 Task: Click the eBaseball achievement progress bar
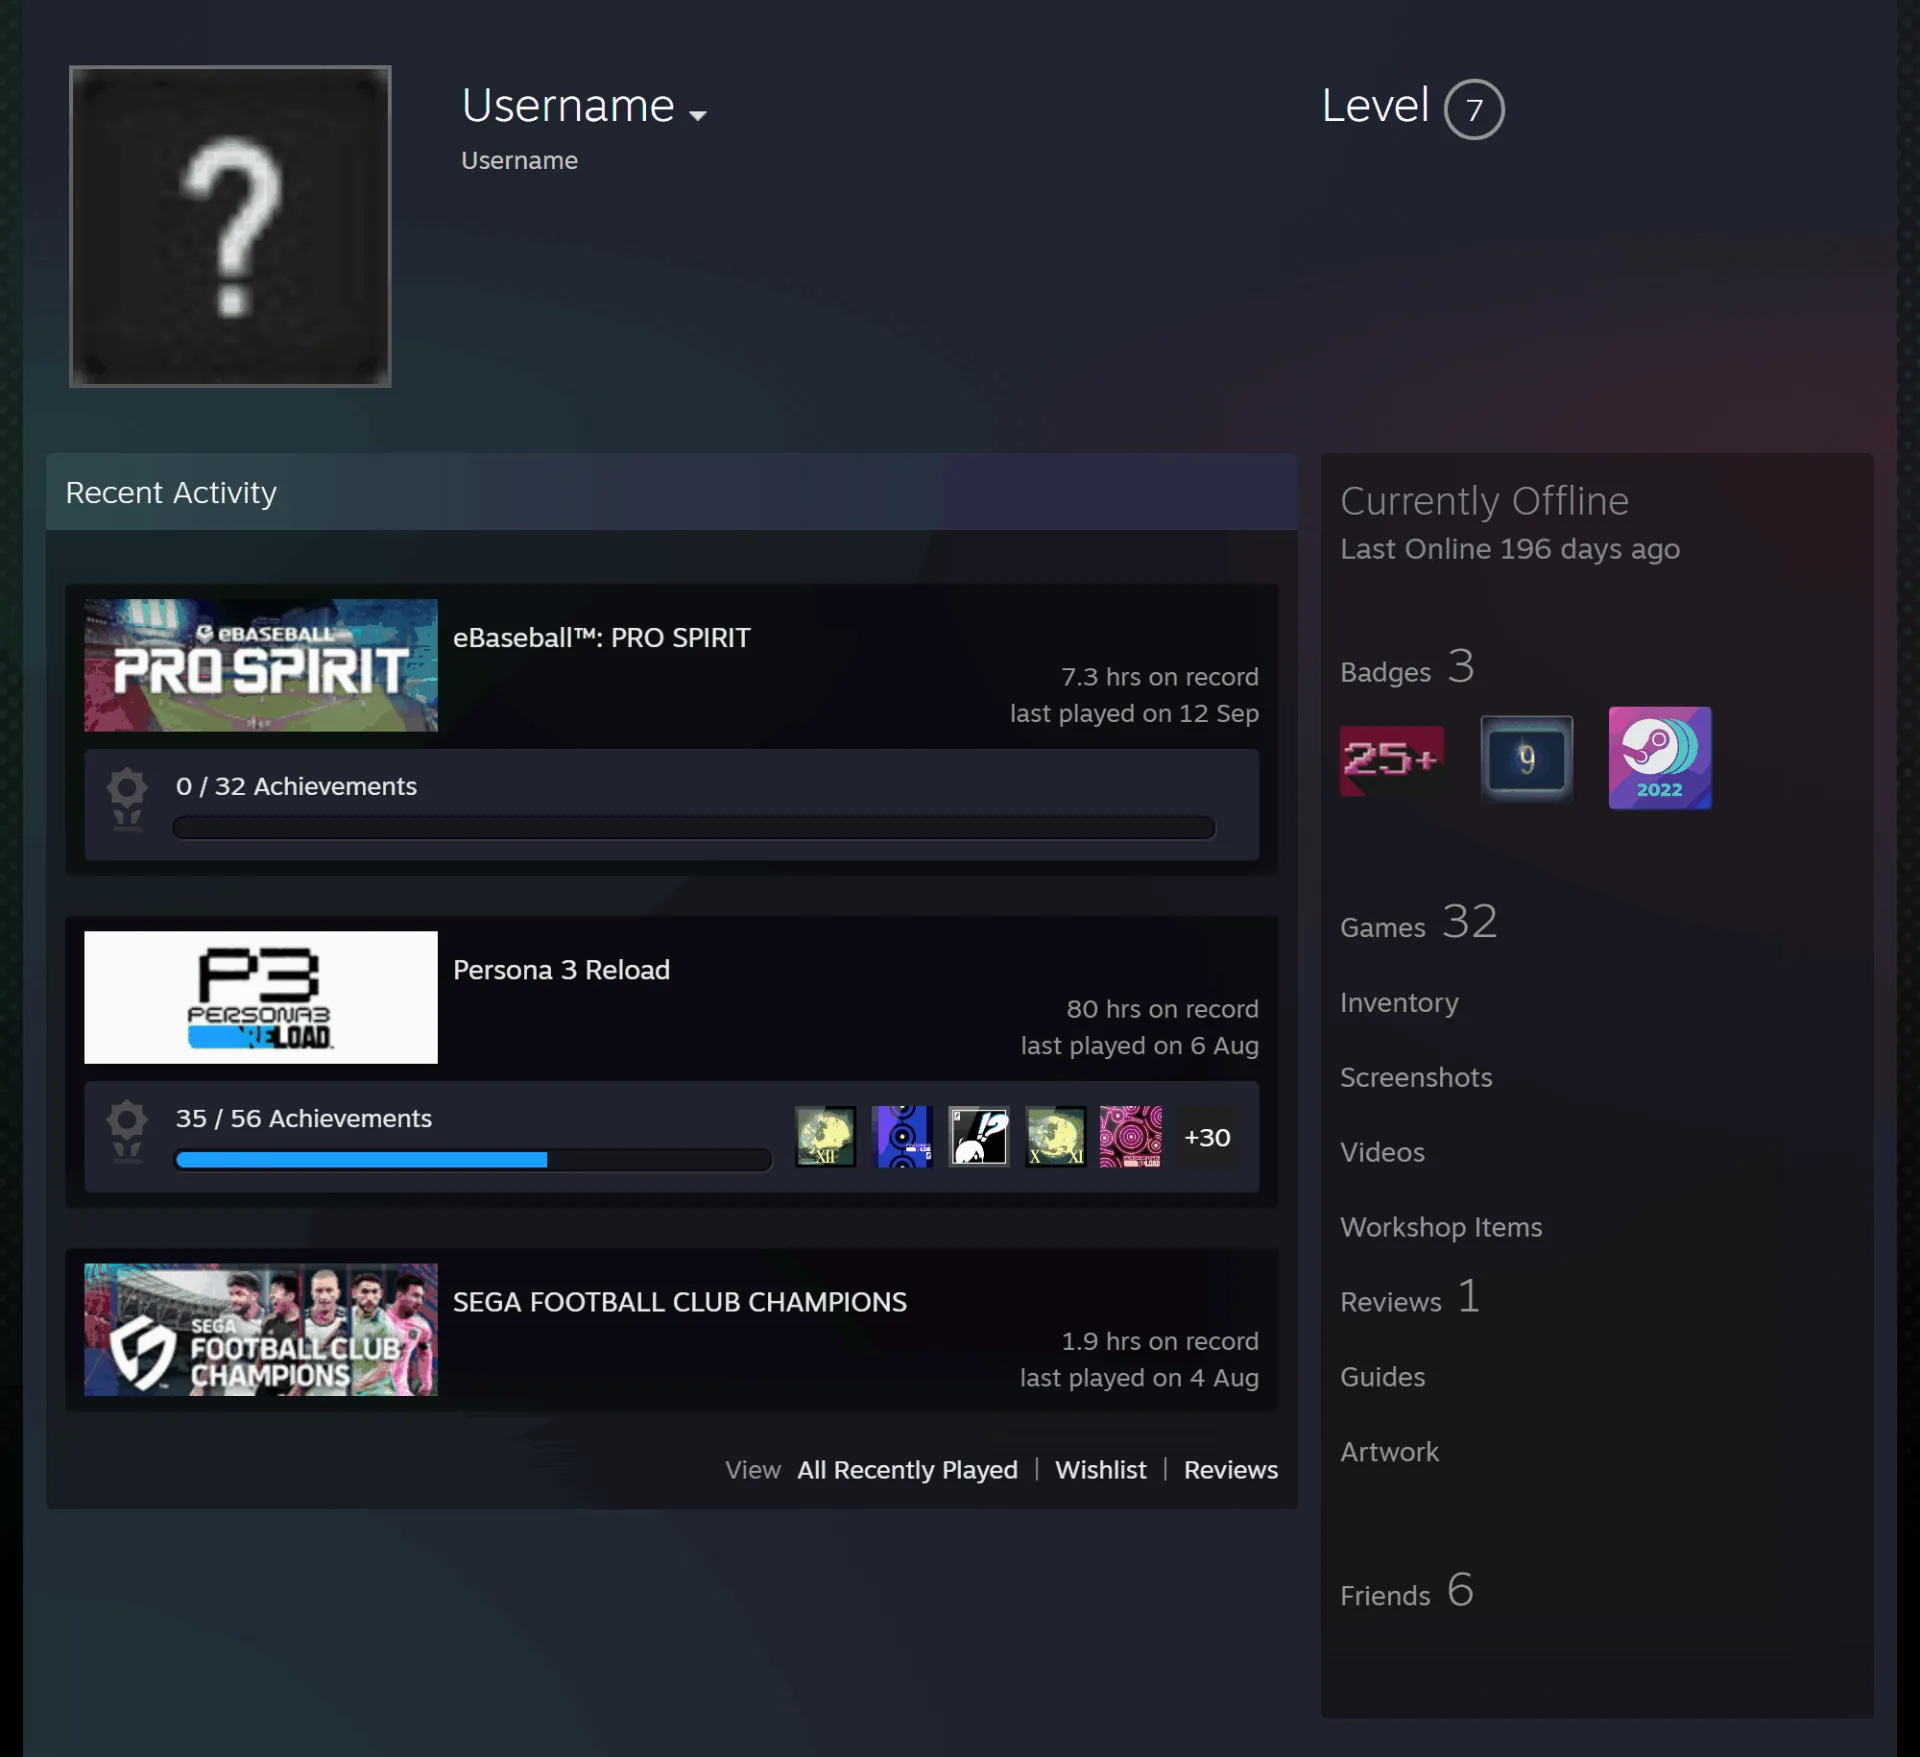point(694,828)
